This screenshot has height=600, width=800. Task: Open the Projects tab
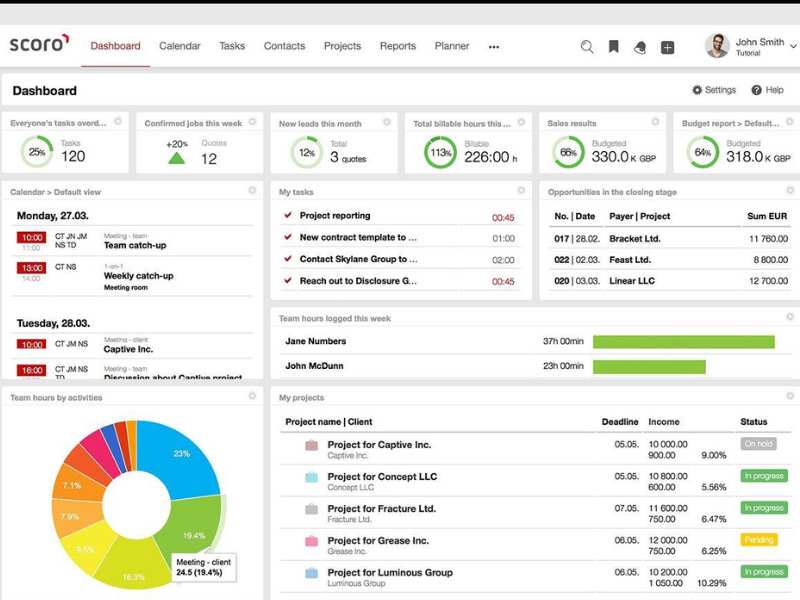[x=342, y=46]
